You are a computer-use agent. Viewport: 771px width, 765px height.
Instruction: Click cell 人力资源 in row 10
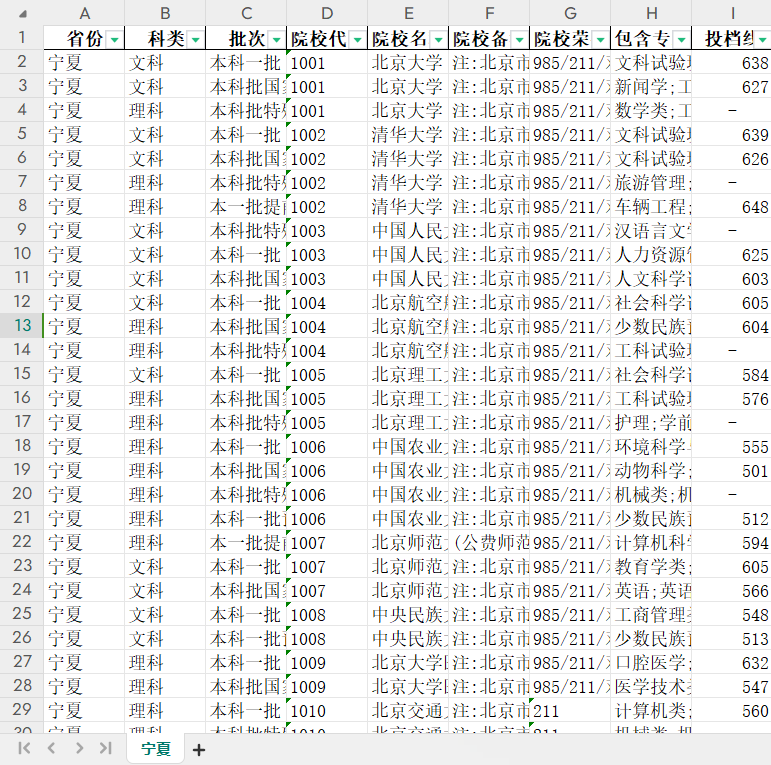click(651, 255)
